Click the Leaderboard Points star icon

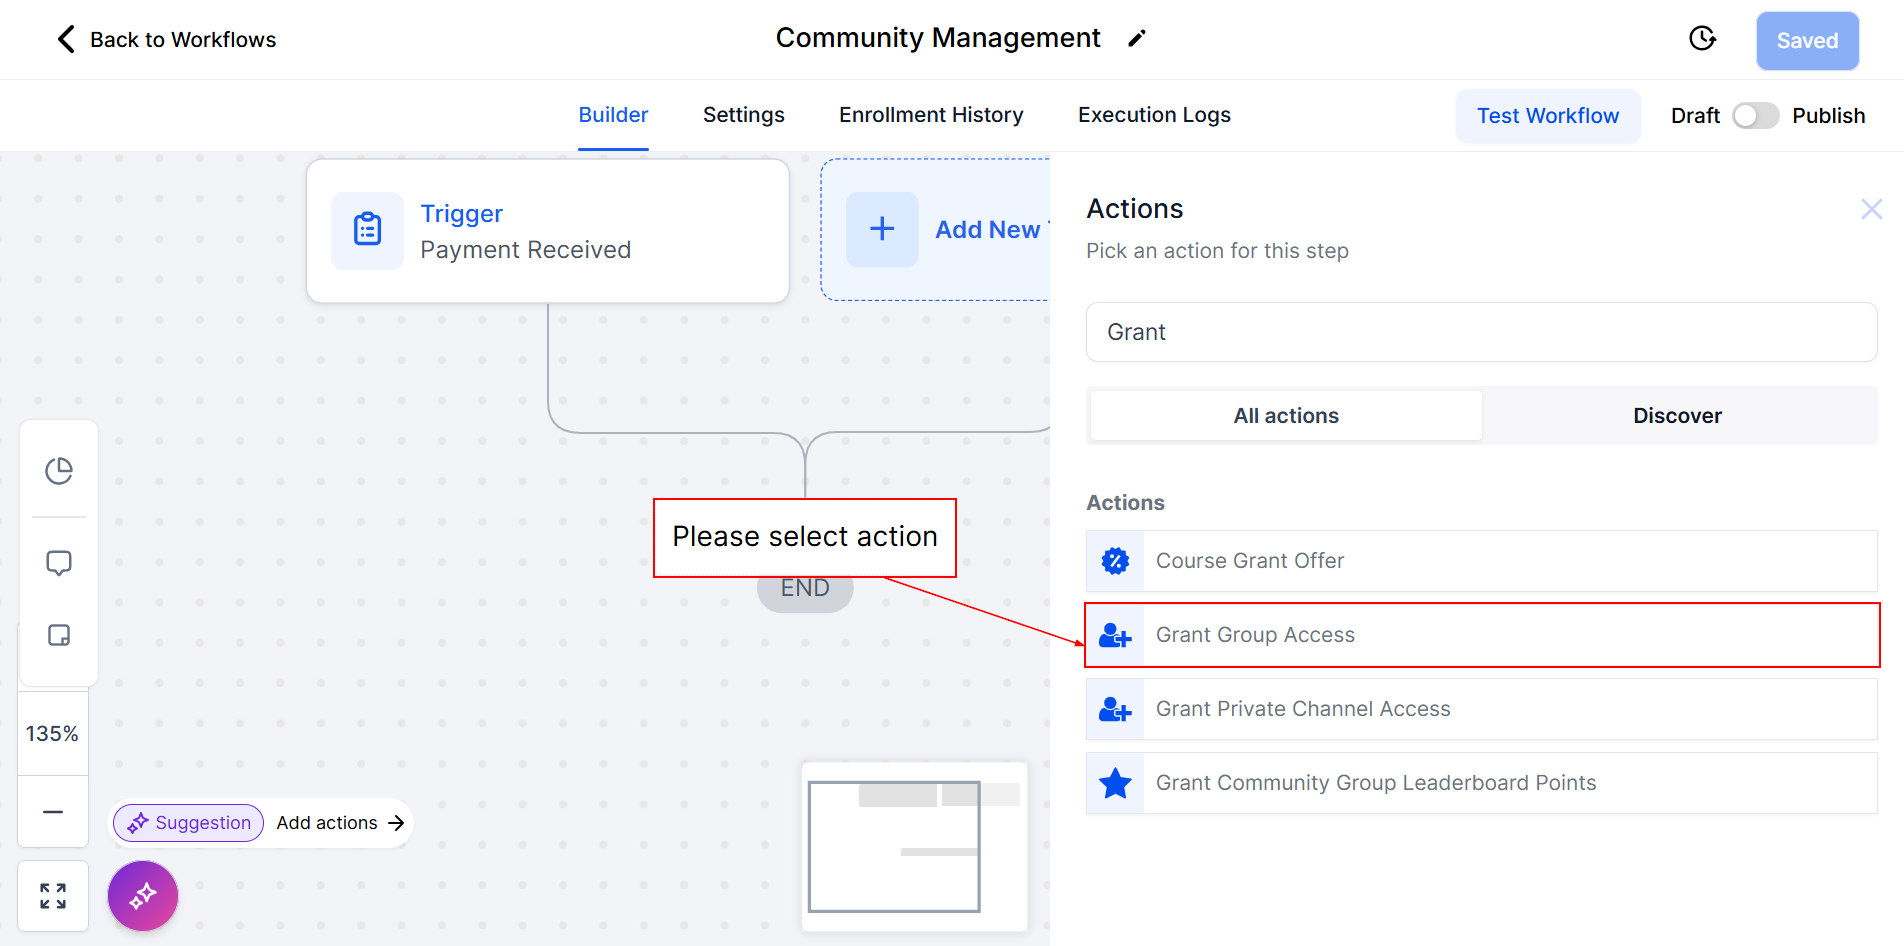coord(1115,783)
